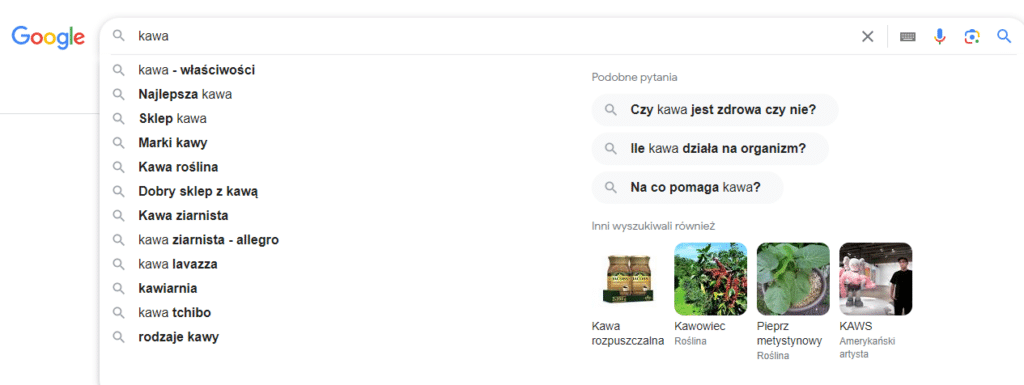Screen dimensions: 1024x385
Task: Click magnifier icon beside 'Sklep kawa'
Action: pyautogui.click(x=118, y=119)
